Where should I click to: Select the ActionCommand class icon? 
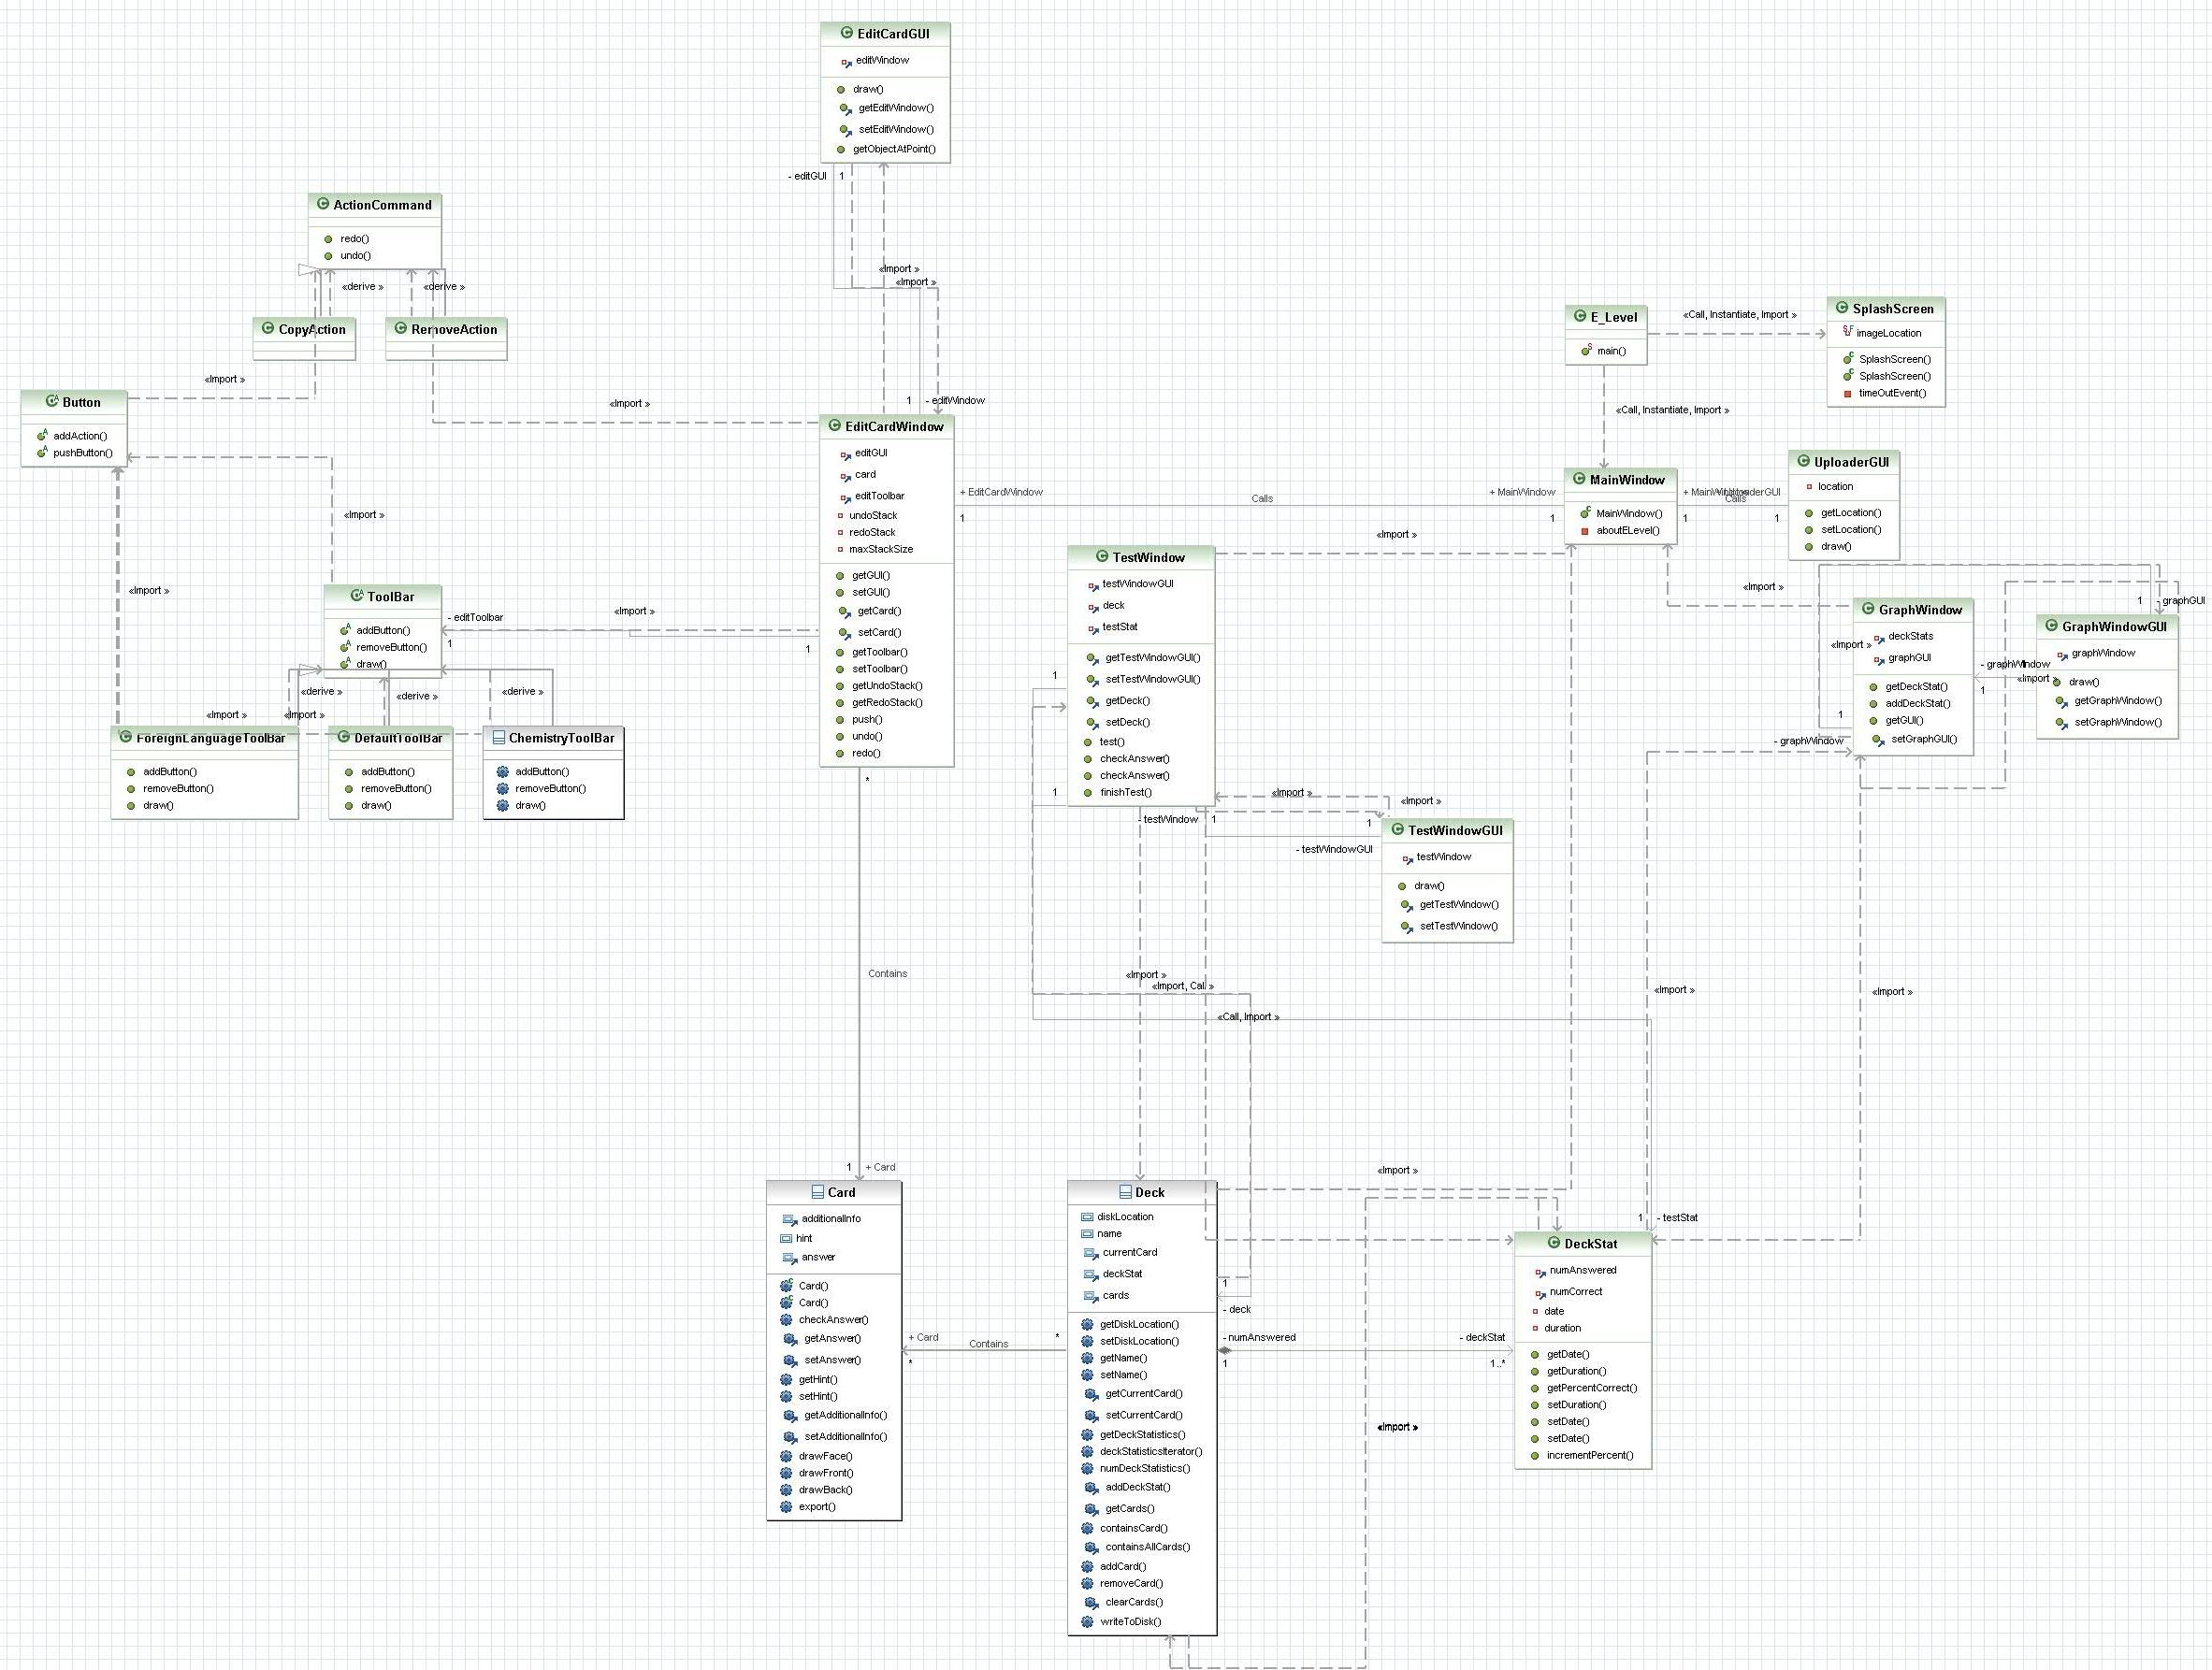tap(323, 204)
